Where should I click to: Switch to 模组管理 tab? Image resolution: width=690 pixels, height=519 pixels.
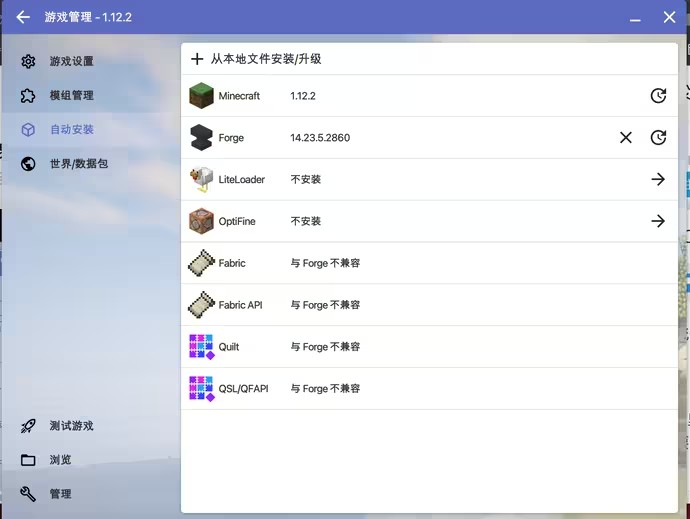click(x=91, y=96)
